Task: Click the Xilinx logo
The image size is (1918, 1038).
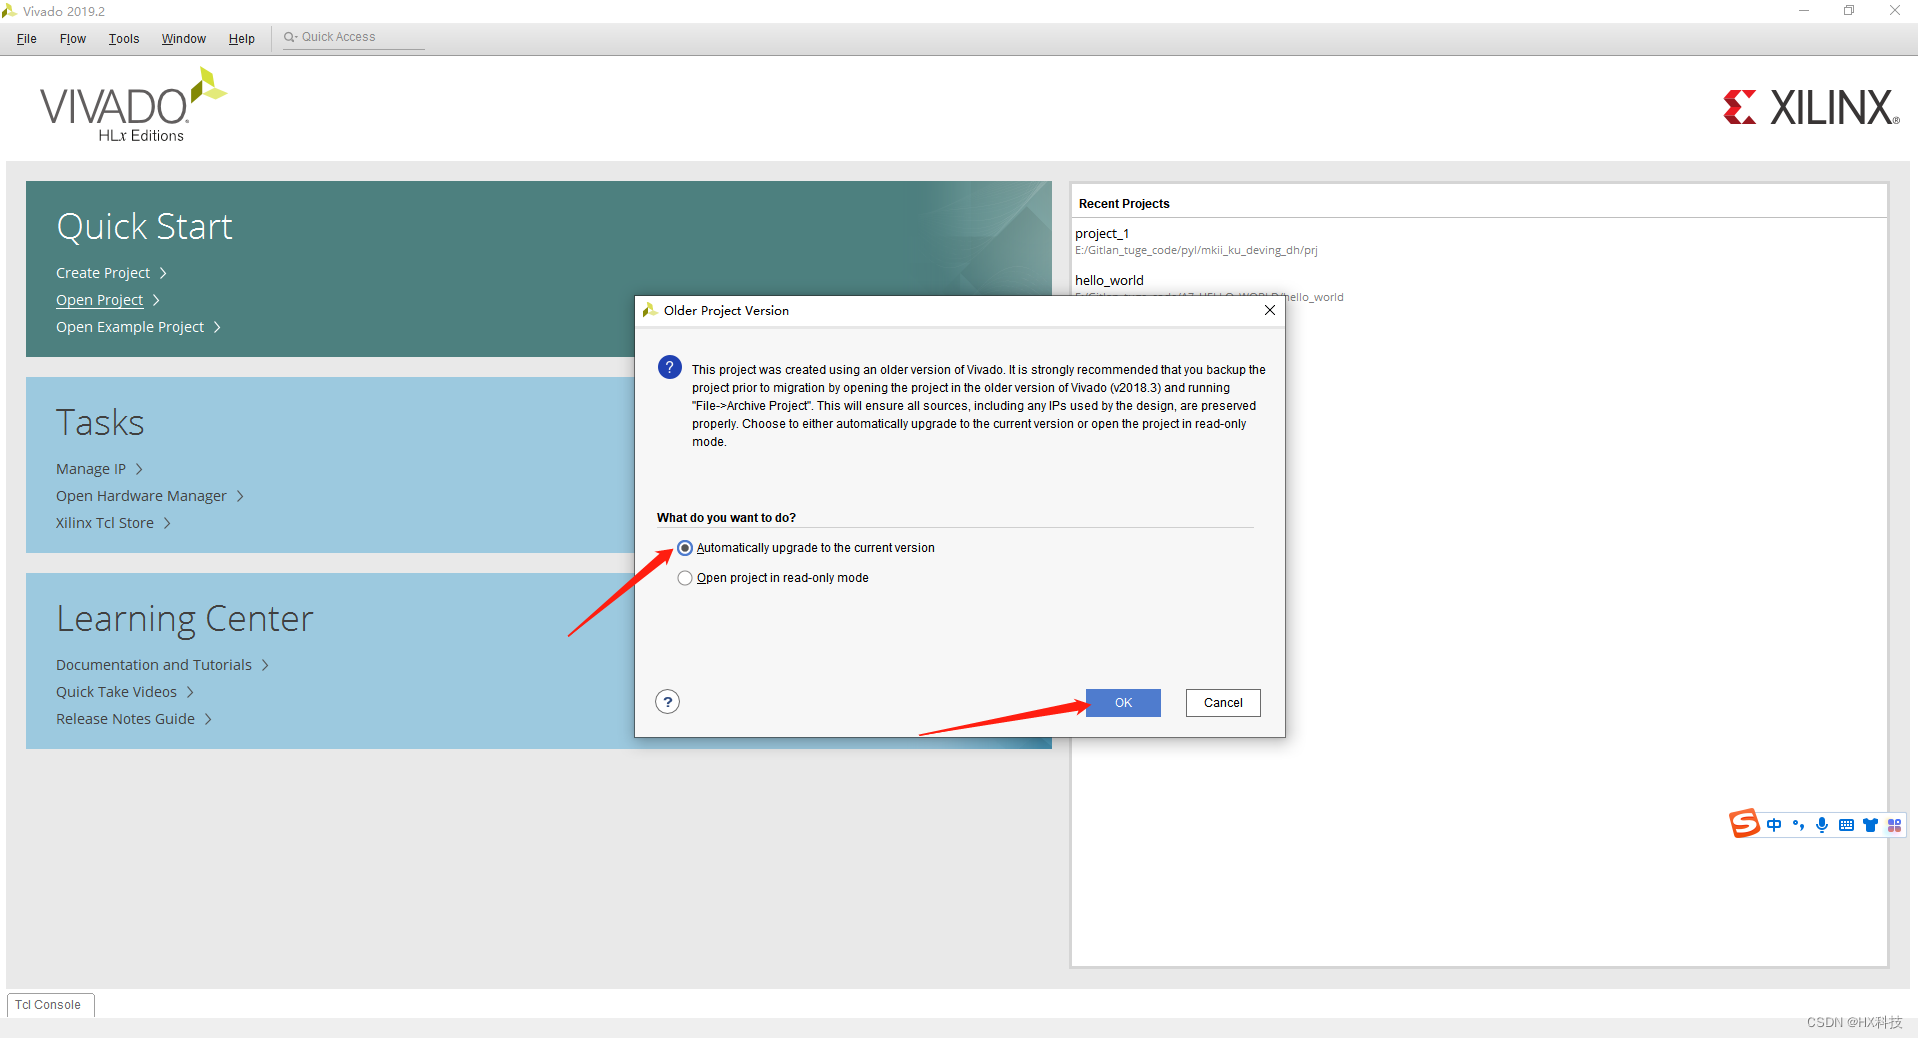Action: (x=1811, y=108)
